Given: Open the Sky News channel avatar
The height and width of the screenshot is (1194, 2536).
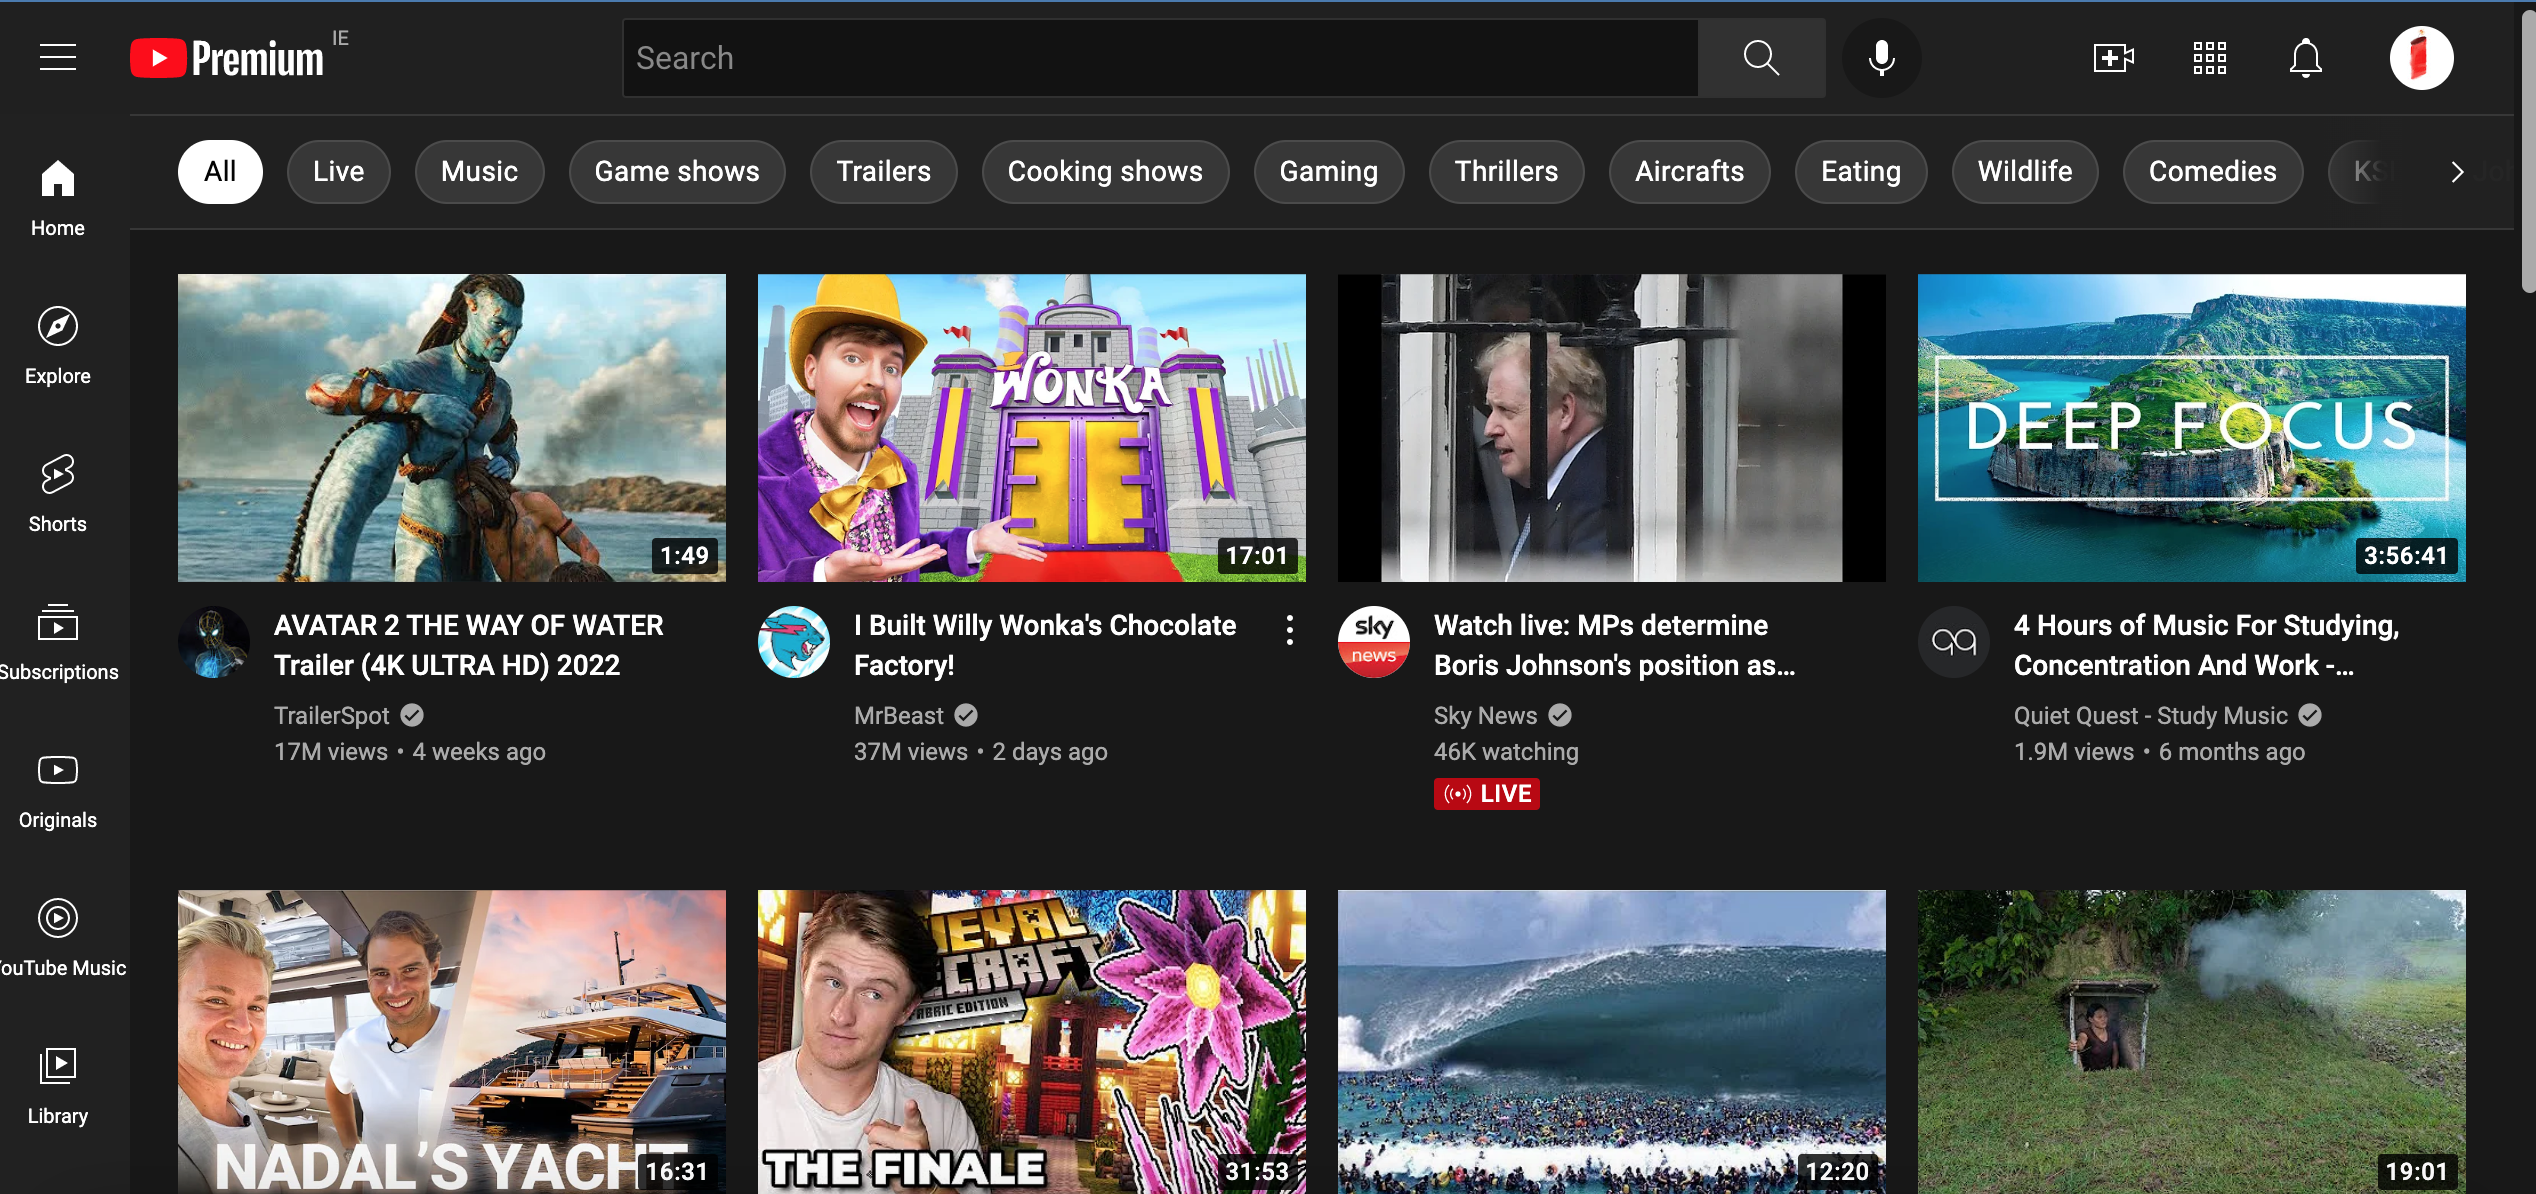Looking at the screenshot, I should click(x=1374, y=642).
